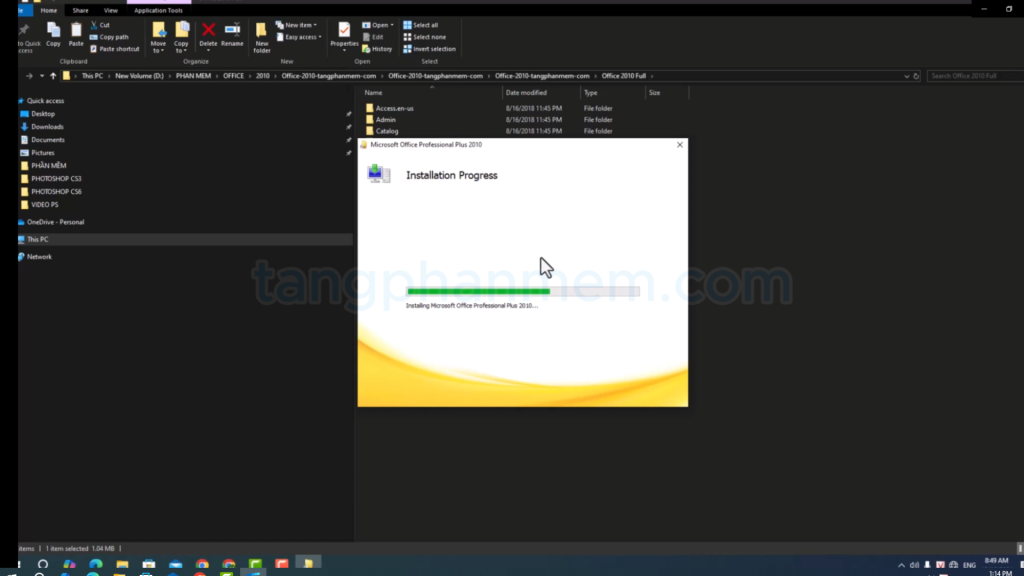Screen dimensions: 1024x576
Task: Click ENG language indicator in tray
Action: point(969,565)
